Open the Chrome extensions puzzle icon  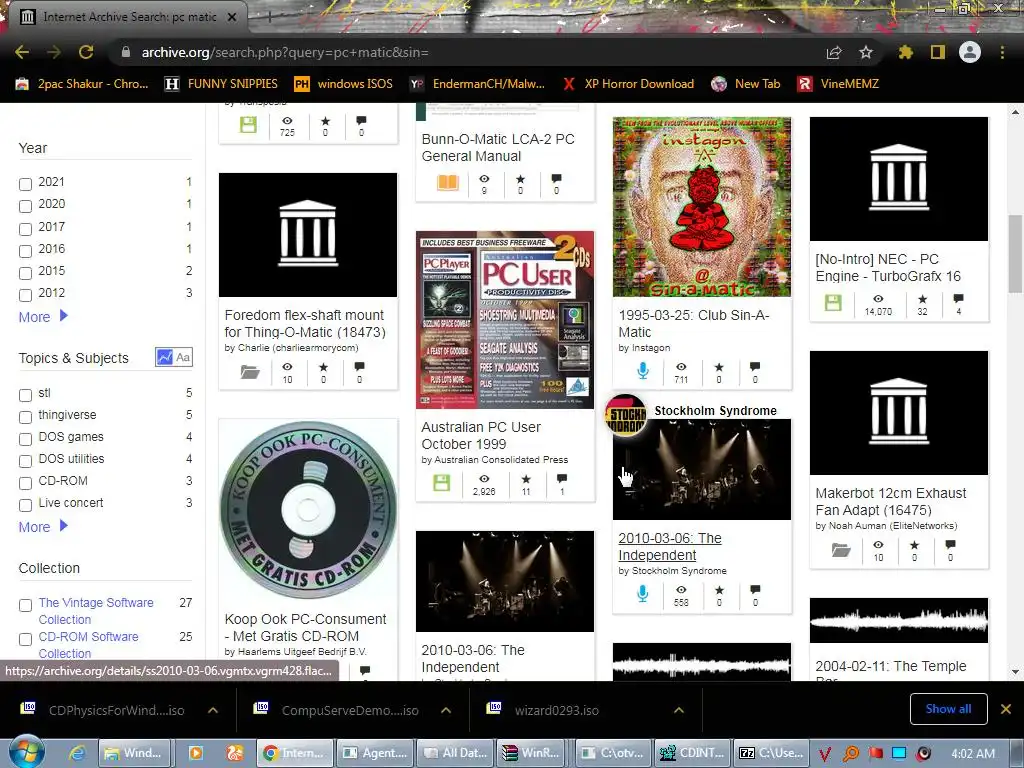coord(906,52)
